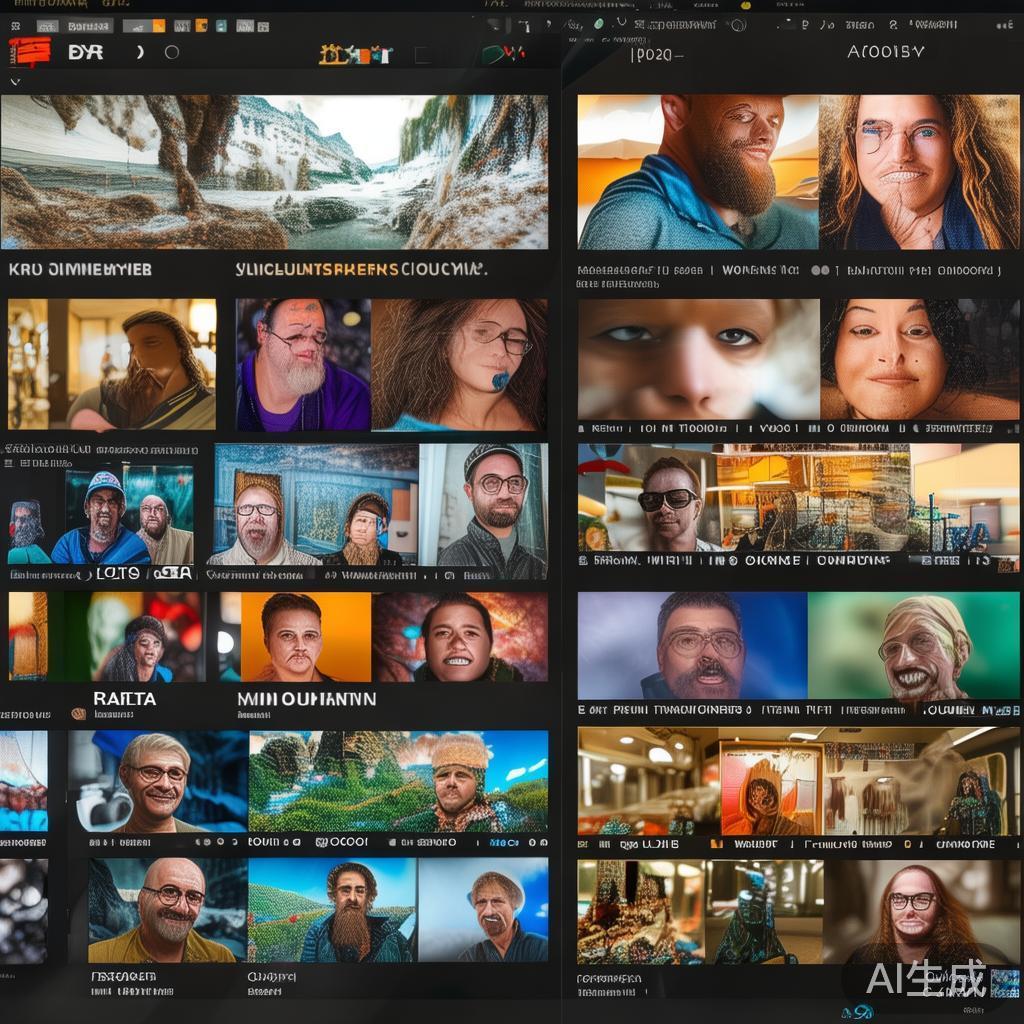Click the red icon beside the DYR label
Image resolution: width=1024 pixels, height=1024 pixels.
(29, 51)
